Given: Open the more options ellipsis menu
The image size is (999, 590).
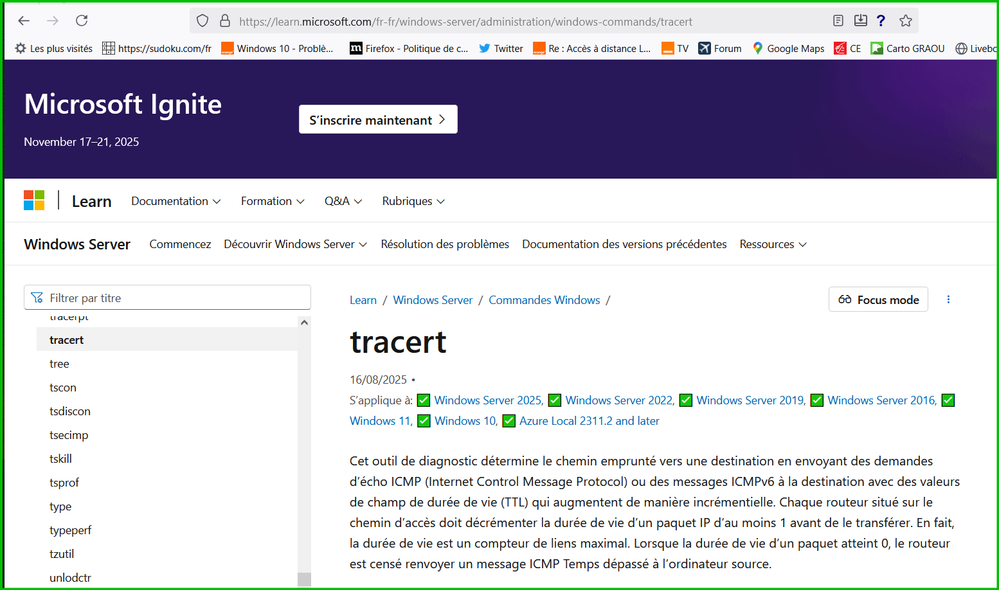Looking at the screenshot, I should click(948, 299).
